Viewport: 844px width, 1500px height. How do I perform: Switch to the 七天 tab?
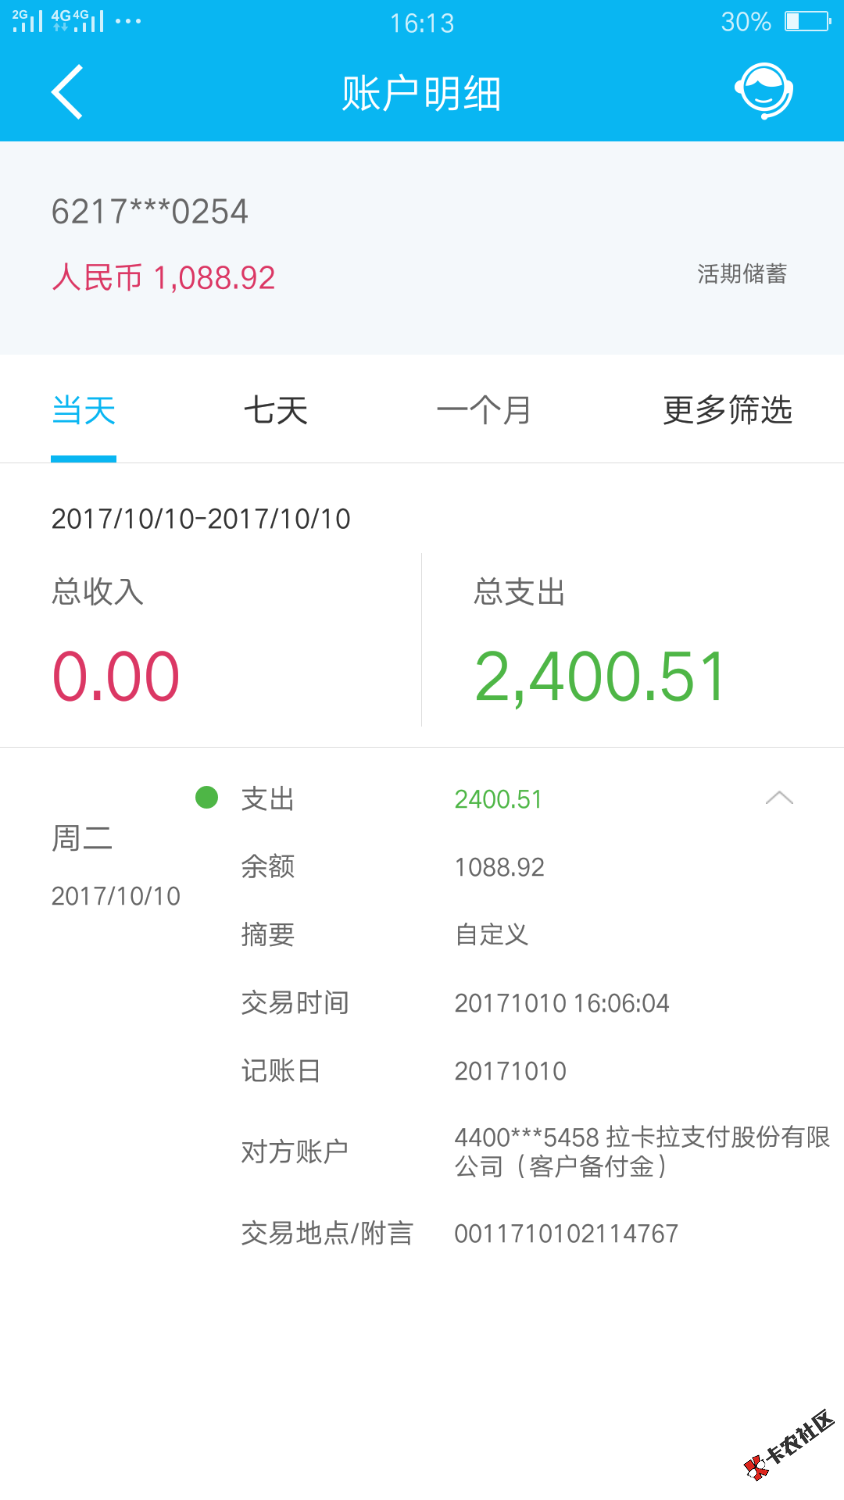pyautogui.click(x=276, y=410)
